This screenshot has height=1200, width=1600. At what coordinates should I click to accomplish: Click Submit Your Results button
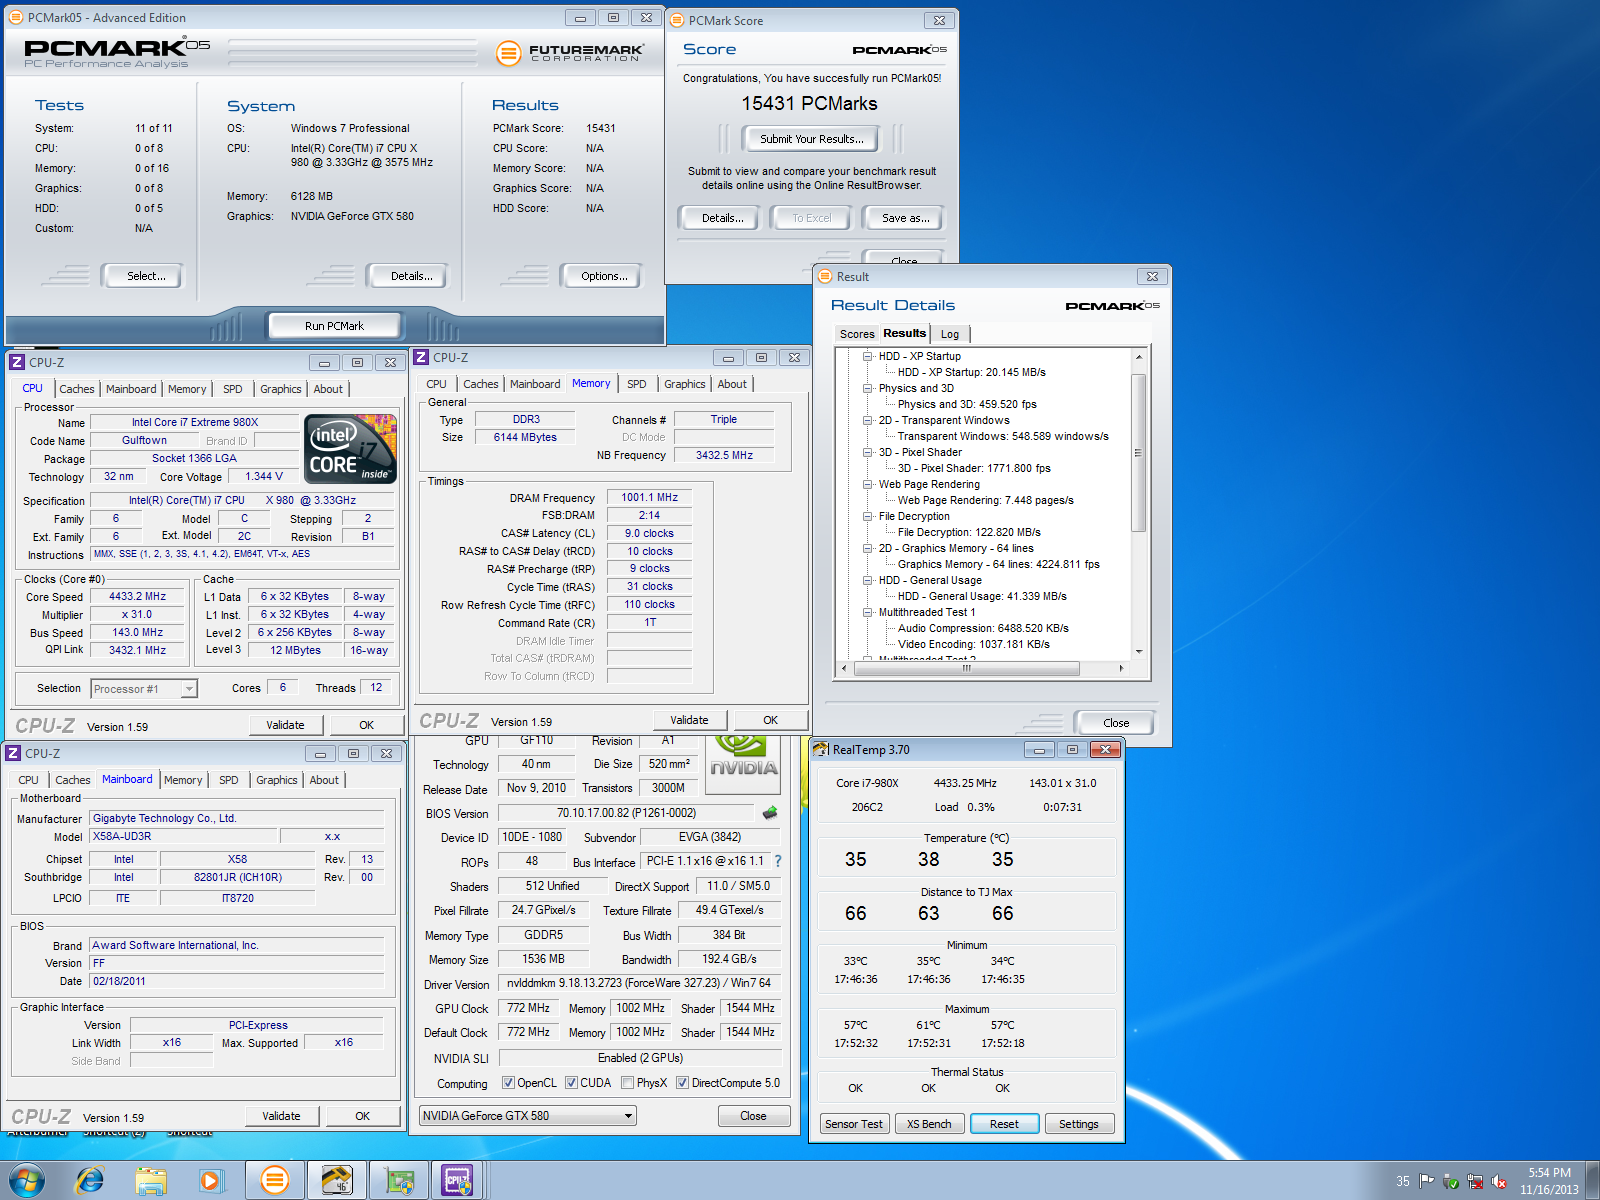click(812, 139)
